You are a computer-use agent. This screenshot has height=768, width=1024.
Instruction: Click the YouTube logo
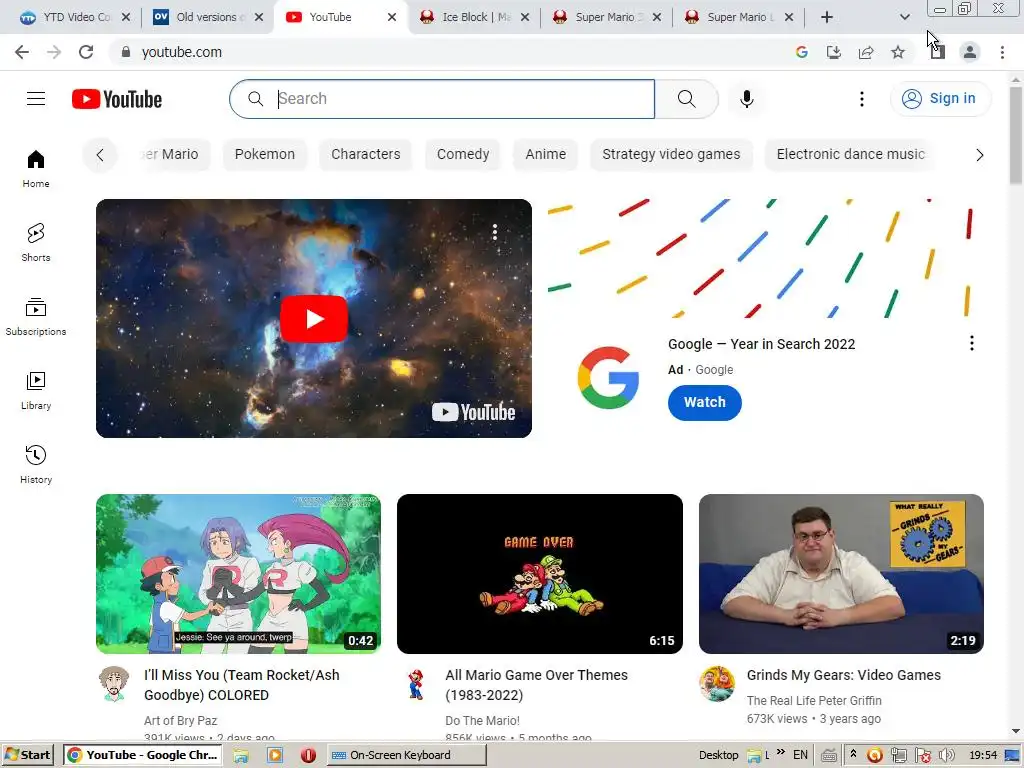pyautogui.click(x=117, y=99)
